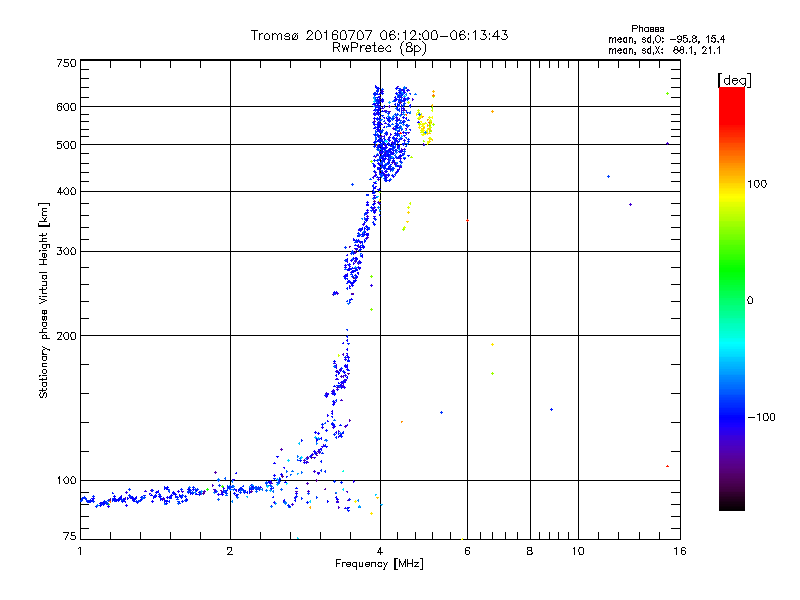The width and height of the screenshot is (800, 600).
Task: Click the x-axis tick label "1"
Action: click(x=80, y=551)
